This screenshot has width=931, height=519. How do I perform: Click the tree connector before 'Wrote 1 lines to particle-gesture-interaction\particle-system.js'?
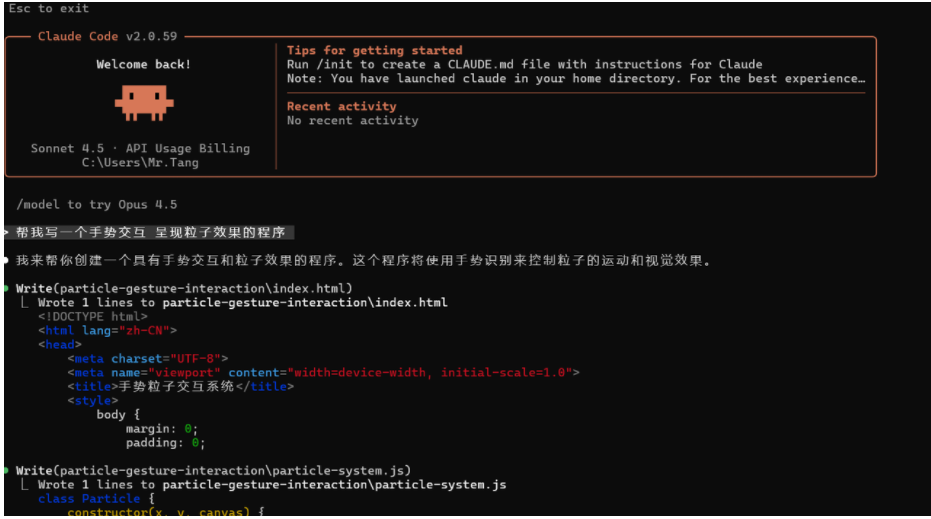pos(25,484)
